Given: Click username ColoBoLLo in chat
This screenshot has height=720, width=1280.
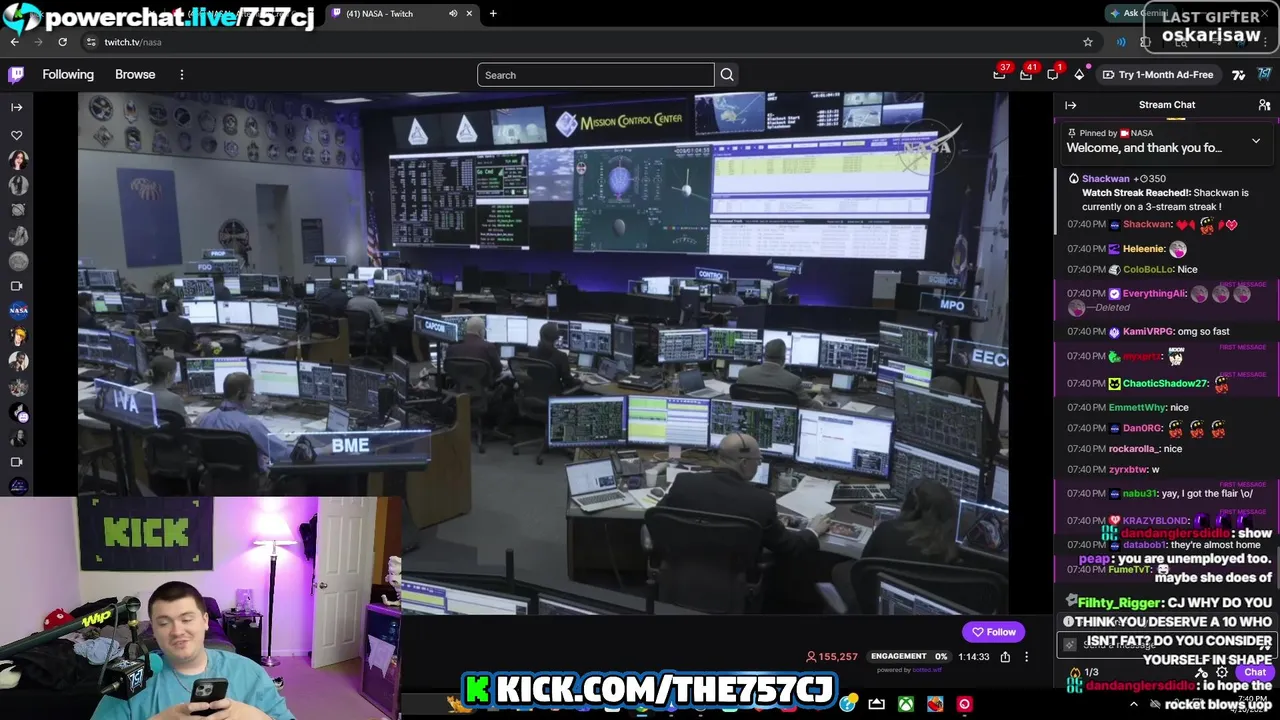Looking at the screenshot, I should pyautogui.click(x=1147, y=270).
